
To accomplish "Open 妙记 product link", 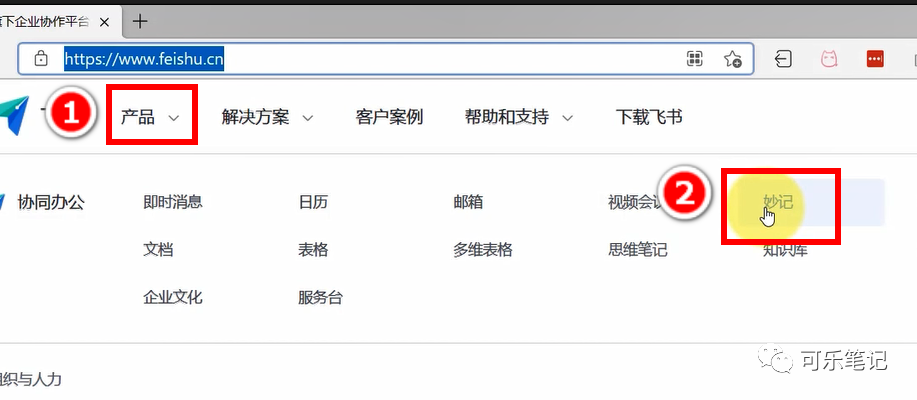I will (778, 203).
